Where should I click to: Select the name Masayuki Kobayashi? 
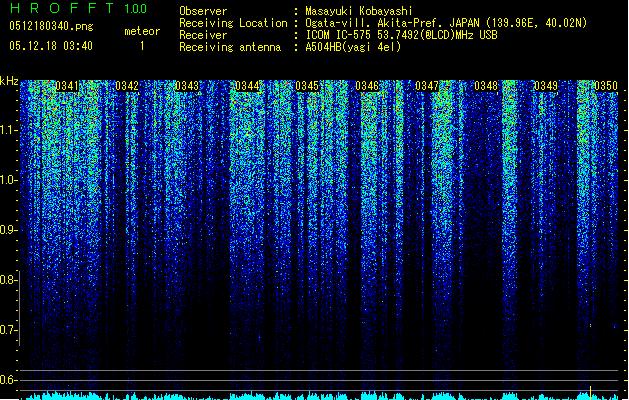click(x=359, y=11)
